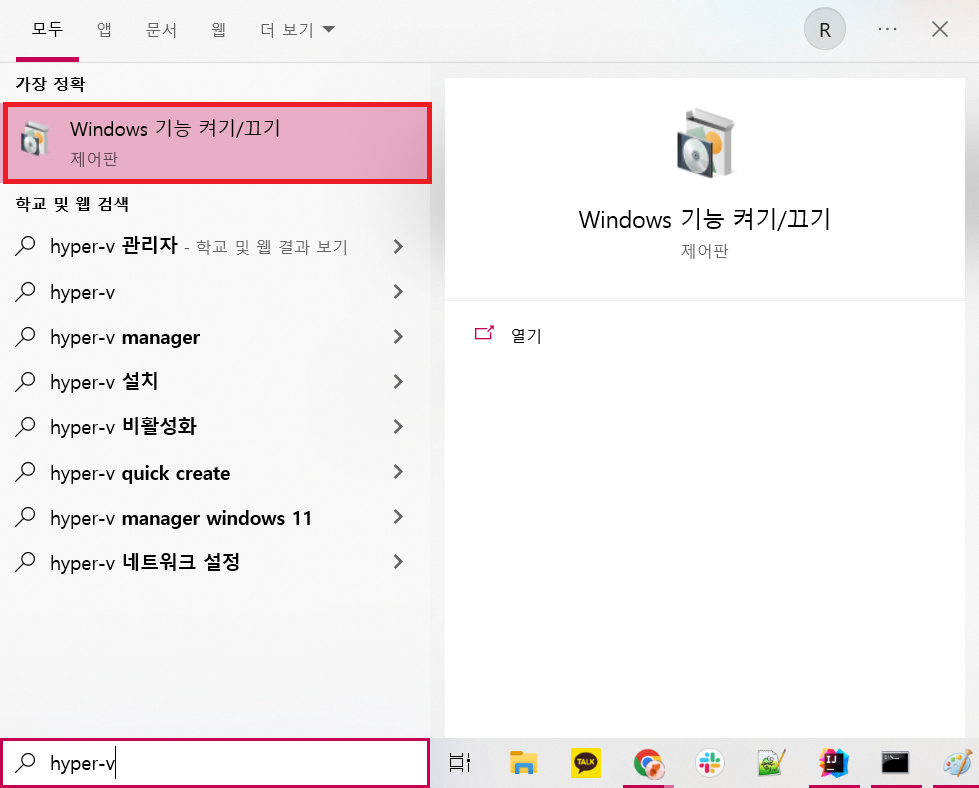Switch to the 웹 tab

click(x=218, y=29)
